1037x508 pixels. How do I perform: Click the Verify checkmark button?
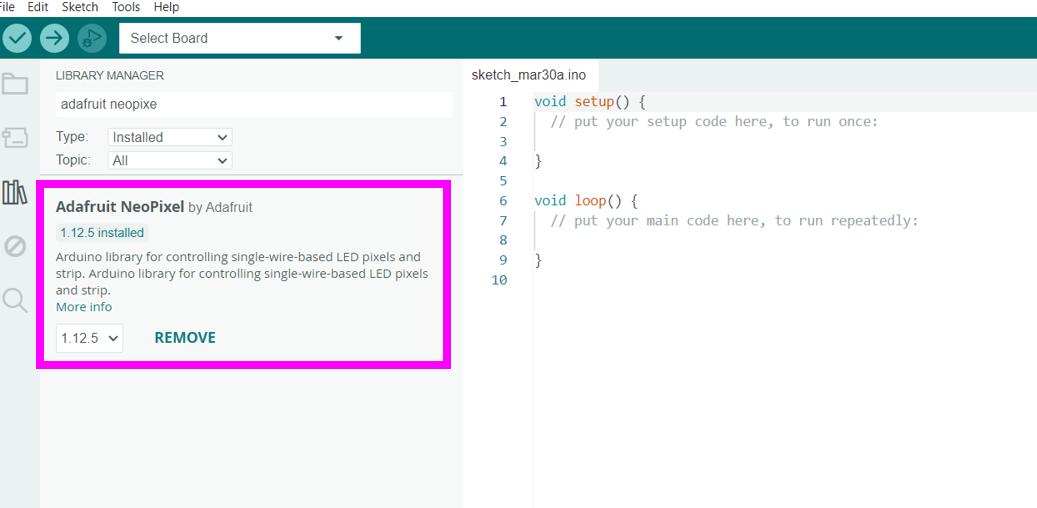[x=17, y=38]
